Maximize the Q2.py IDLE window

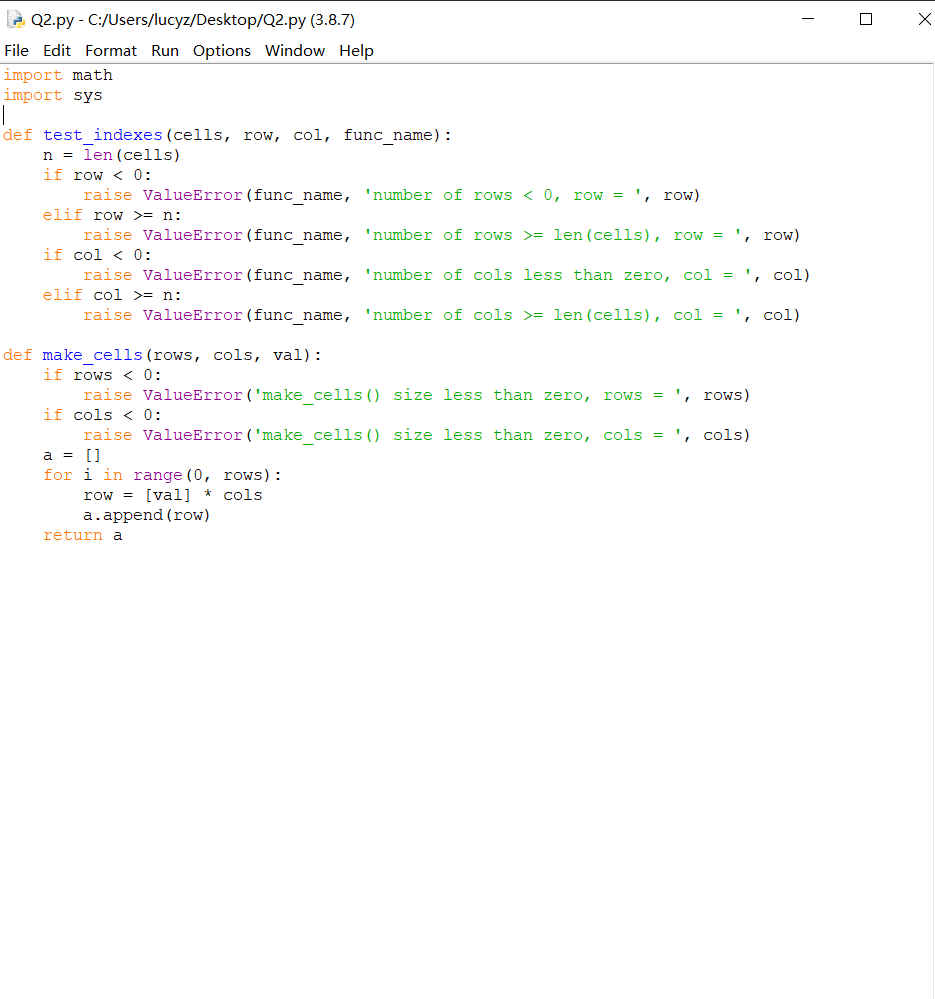(x=866, y=19)
